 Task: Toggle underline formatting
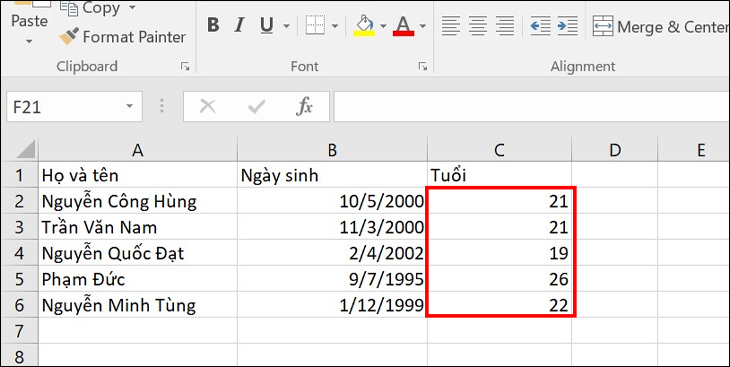tap(267, 25)
